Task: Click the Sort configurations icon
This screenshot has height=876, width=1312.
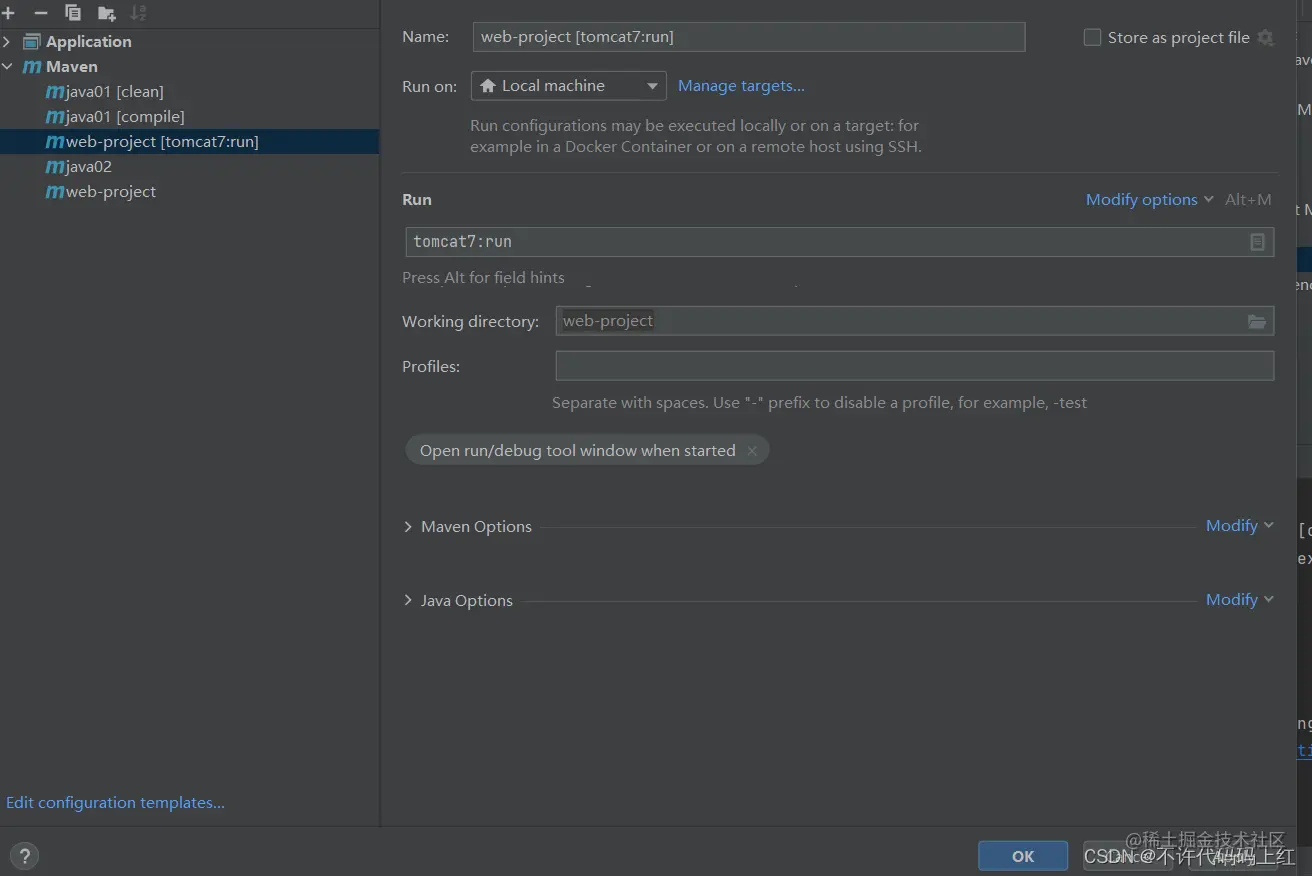Action: [138, 13]
